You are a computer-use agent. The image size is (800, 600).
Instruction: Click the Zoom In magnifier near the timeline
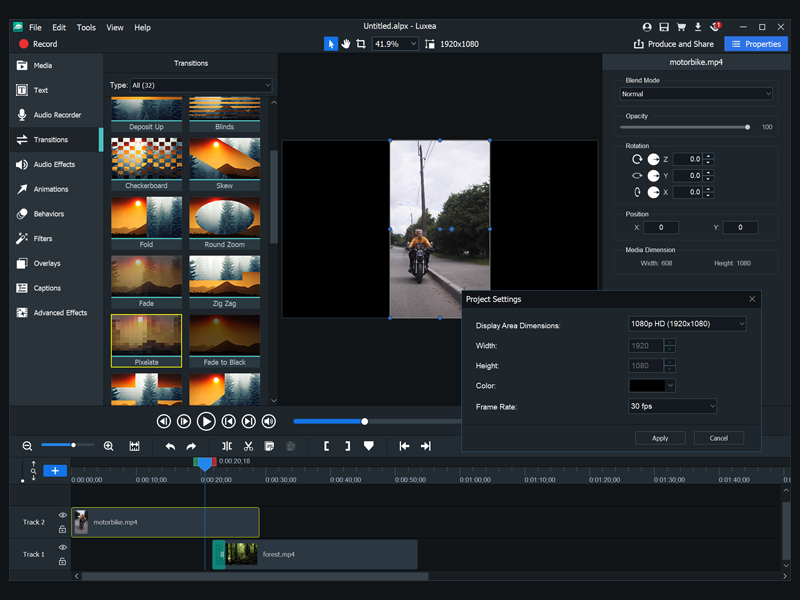(x=108, y=446)
